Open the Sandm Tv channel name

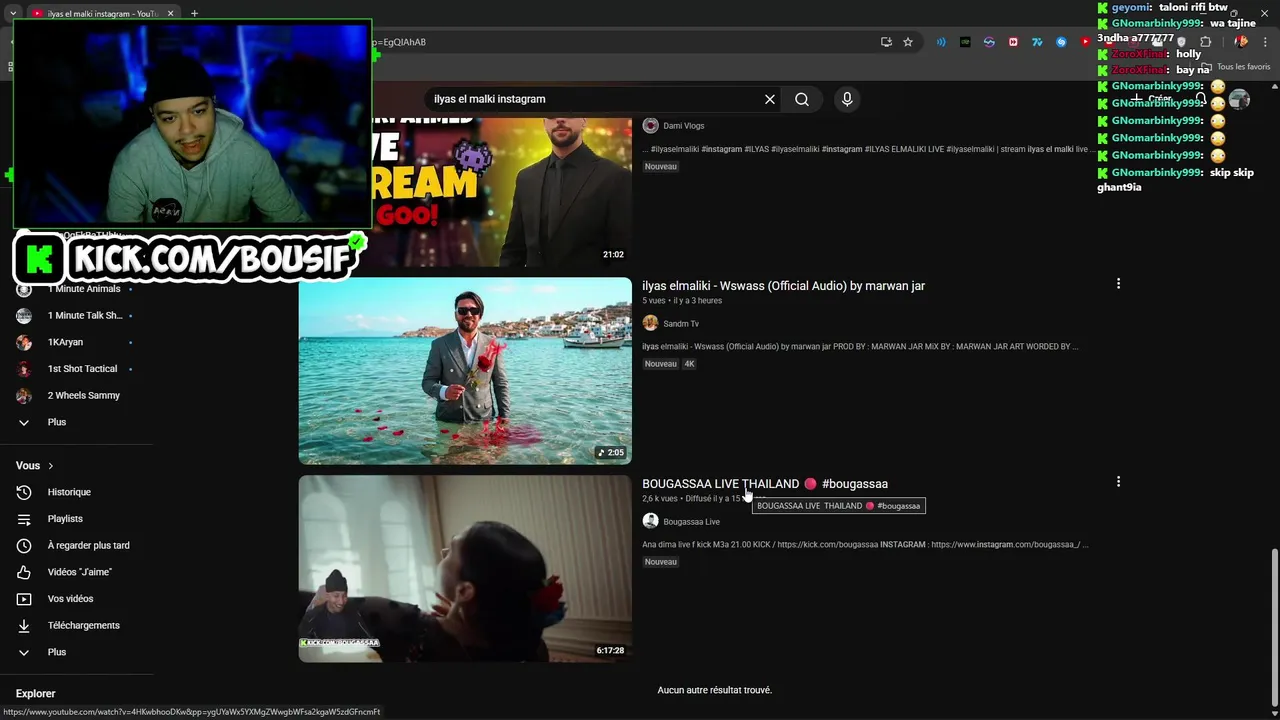pyautogui.click(x=681, y=324)
